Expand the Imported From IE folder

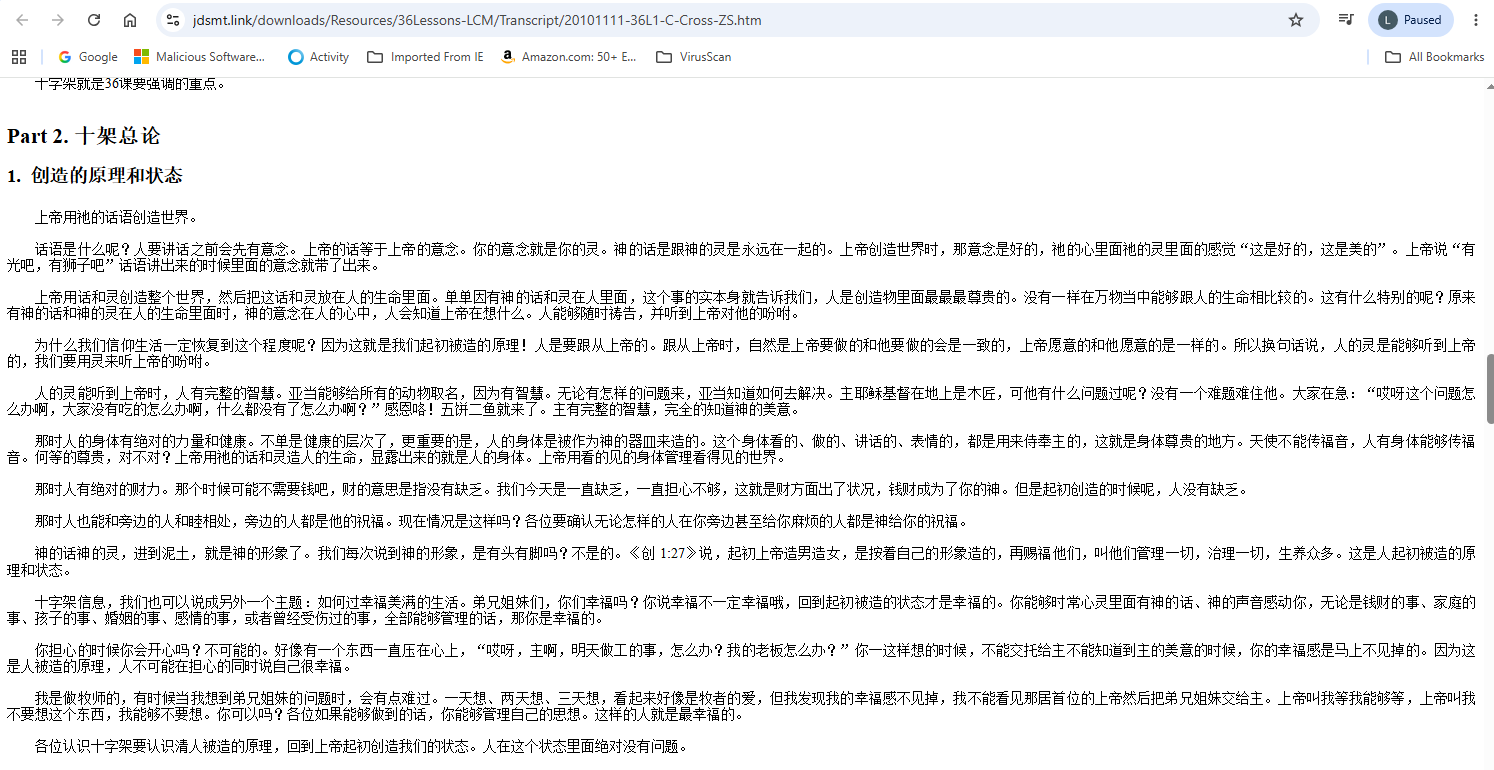tap(425, 57)
